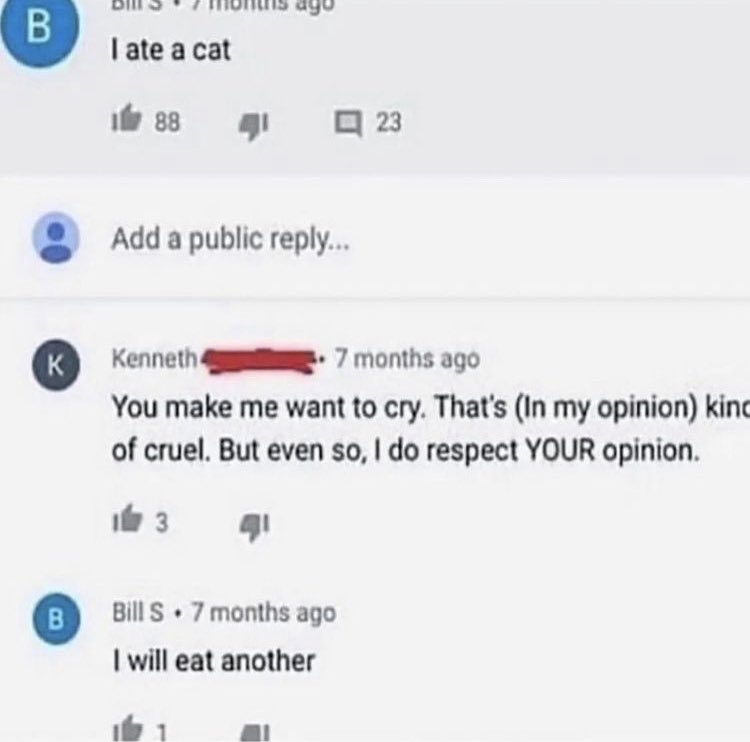Screen dimensions: 750x742
Task: Dislike the "I will eat another" reply
Action: click(254, 732)
